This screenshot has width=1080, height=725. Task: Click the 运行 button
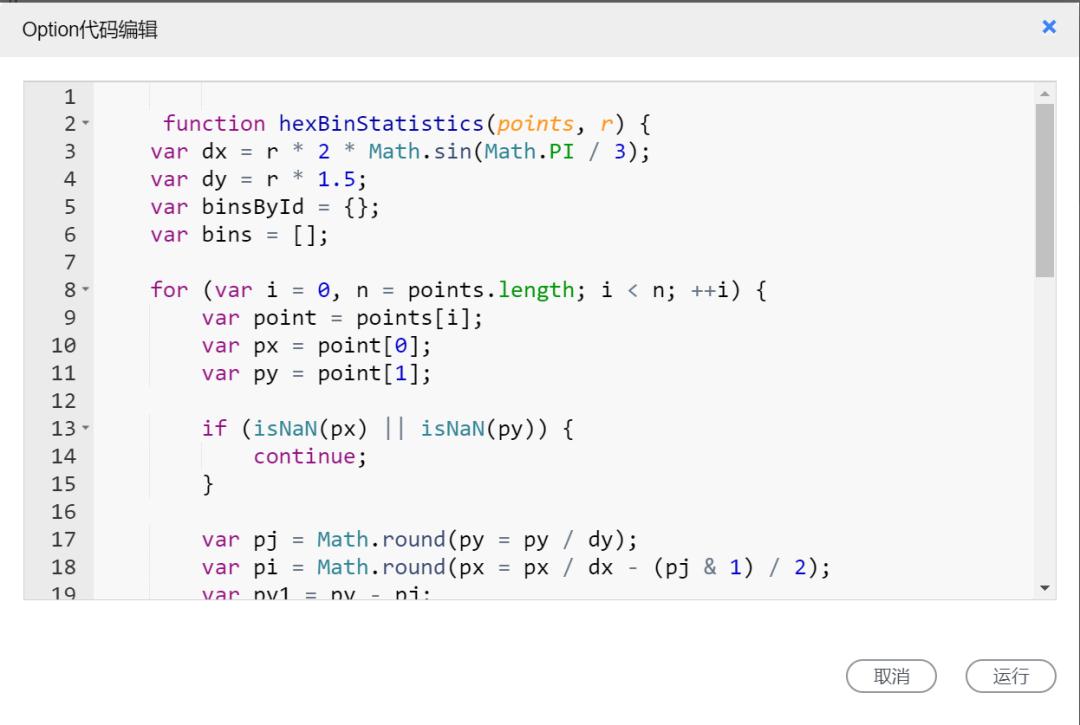(1010, 676)
